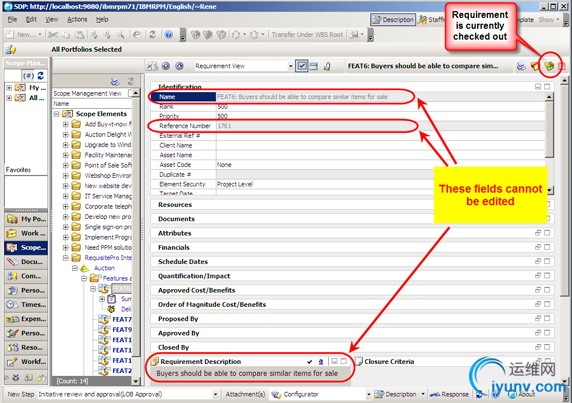Maximize the Financials section
This screenshot has height=403, width=572.
547,247
